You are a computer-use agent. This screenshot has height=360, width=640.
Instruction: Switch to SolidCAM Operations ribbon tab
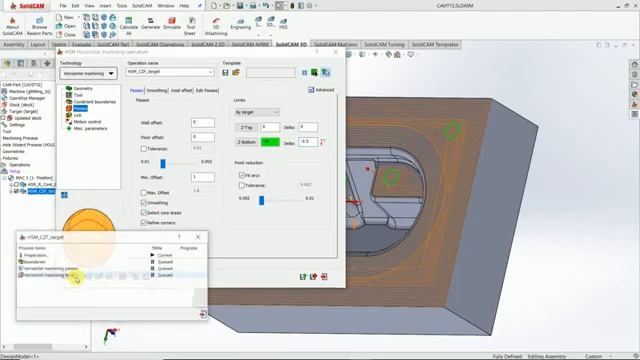[160, 44]
